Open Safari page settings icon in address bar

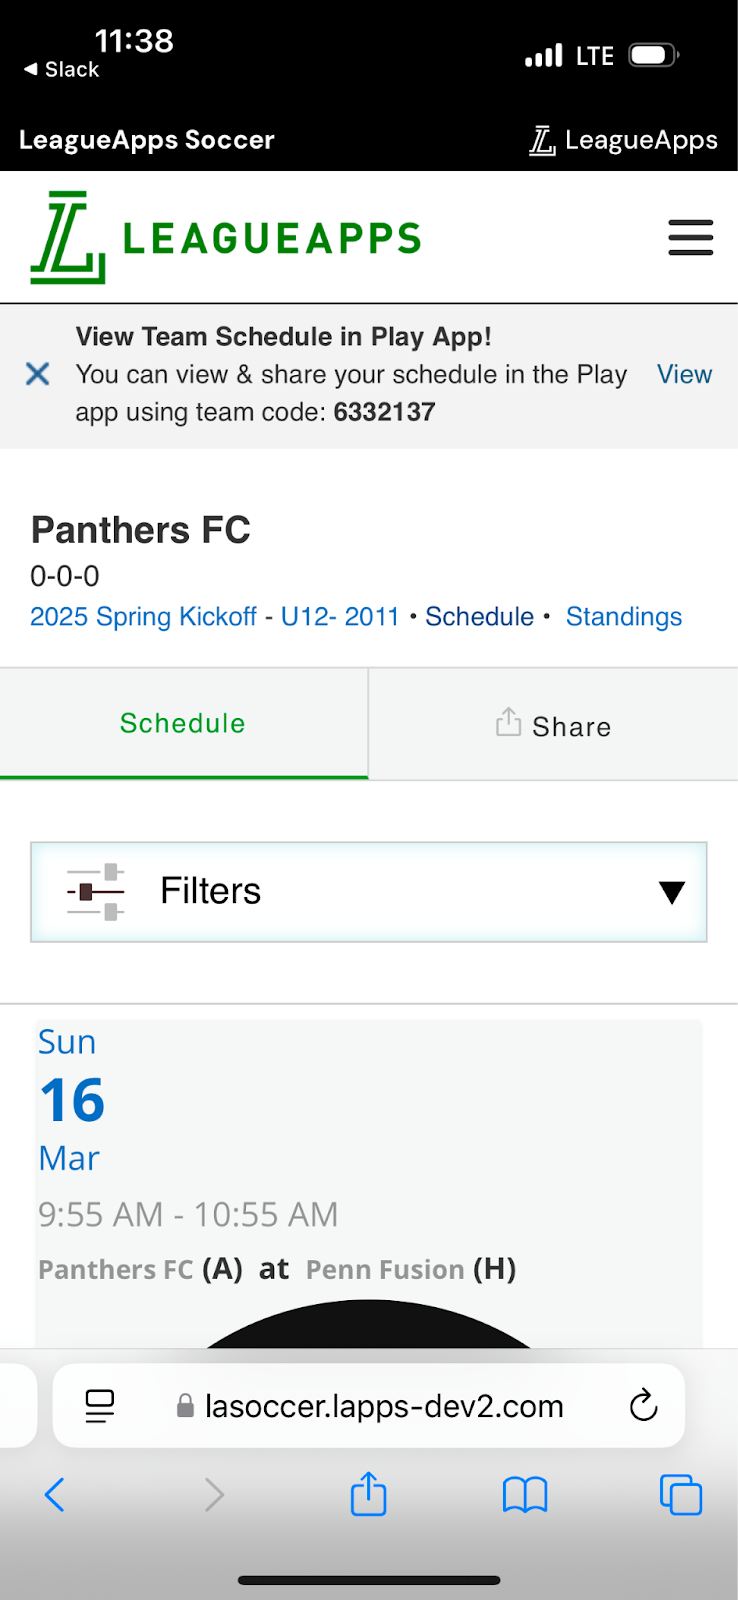tap(100, 1406)
